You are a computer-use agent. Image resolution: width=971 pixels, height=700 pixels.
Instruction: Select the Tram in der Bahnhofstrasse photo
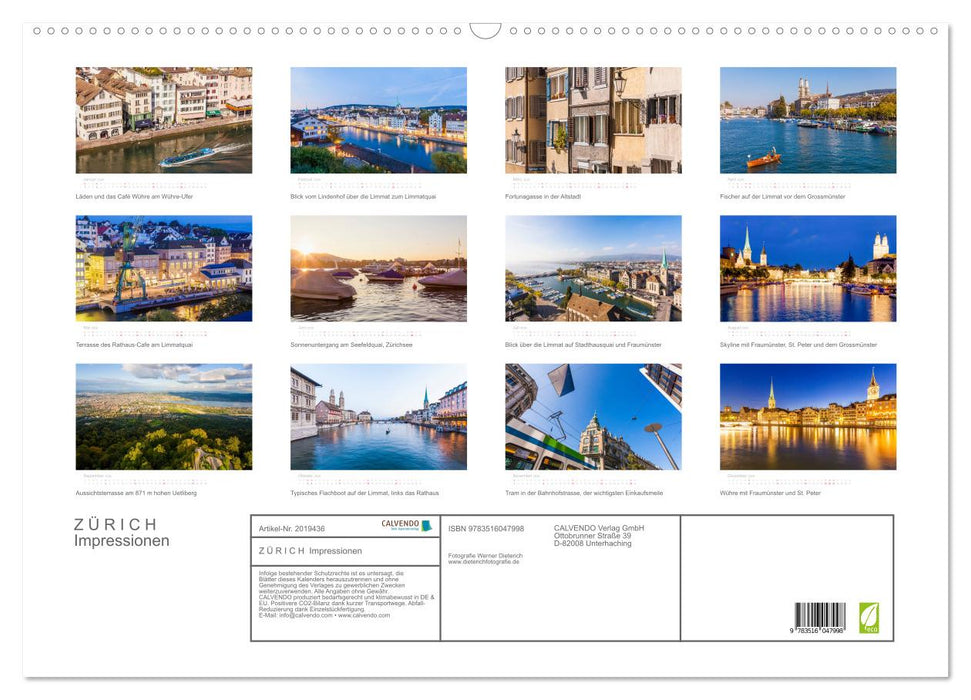click(x=592, y=416)
